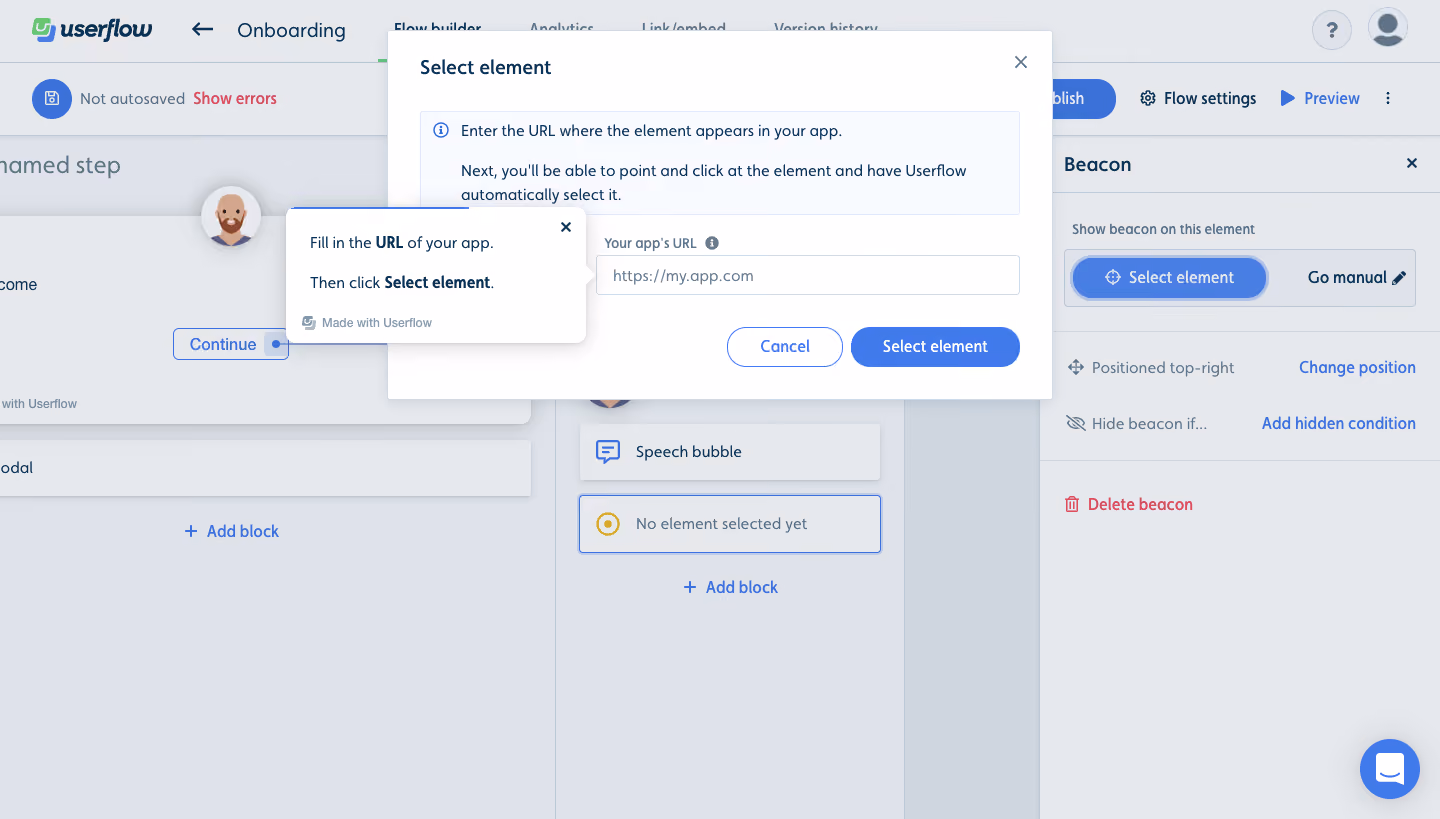1440x819 pixels.
Task: Open Flow settings
Action: (1198, 98)
